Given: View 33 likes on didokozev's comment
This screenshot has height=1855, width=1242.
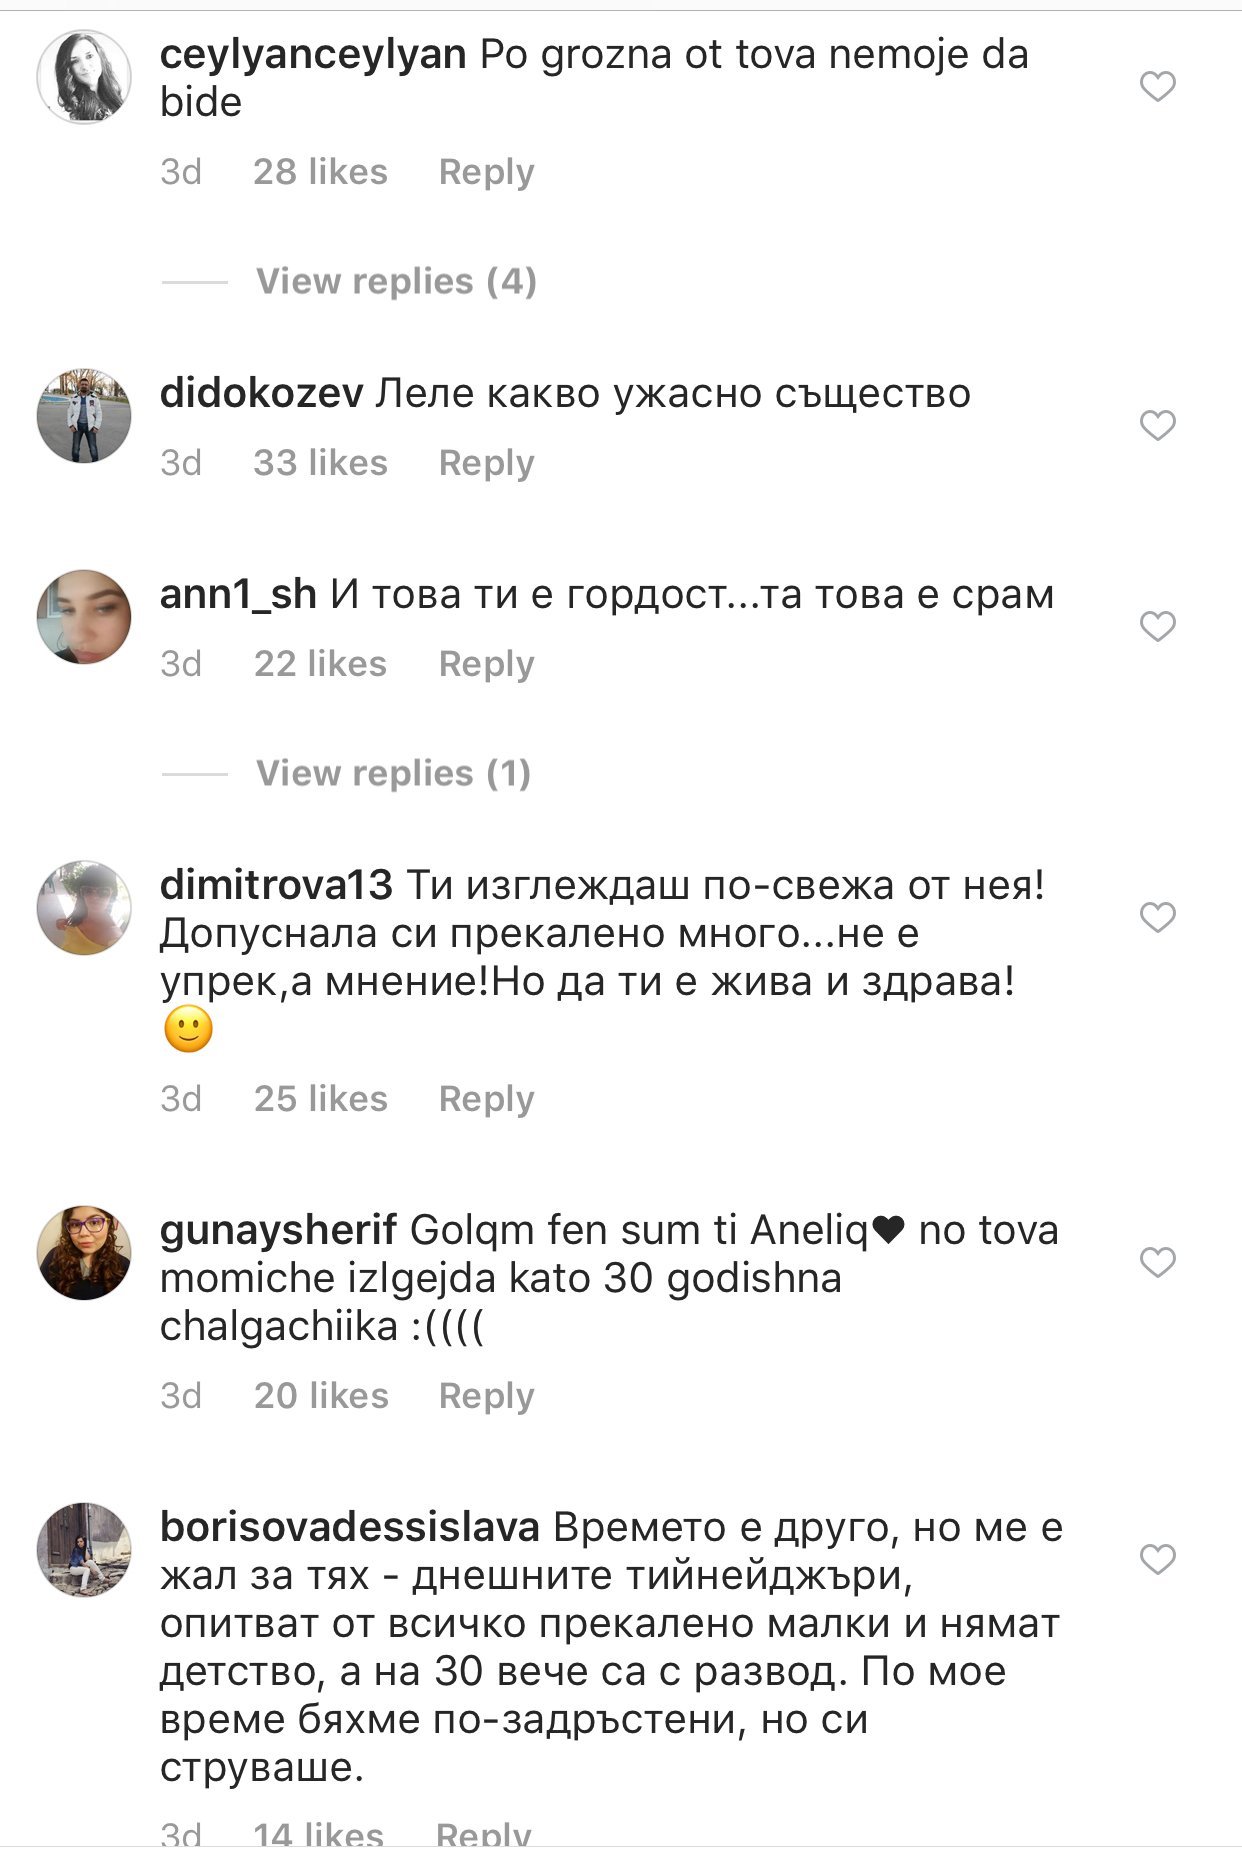Looking at the screenshot, I should [x=320, y=463].
